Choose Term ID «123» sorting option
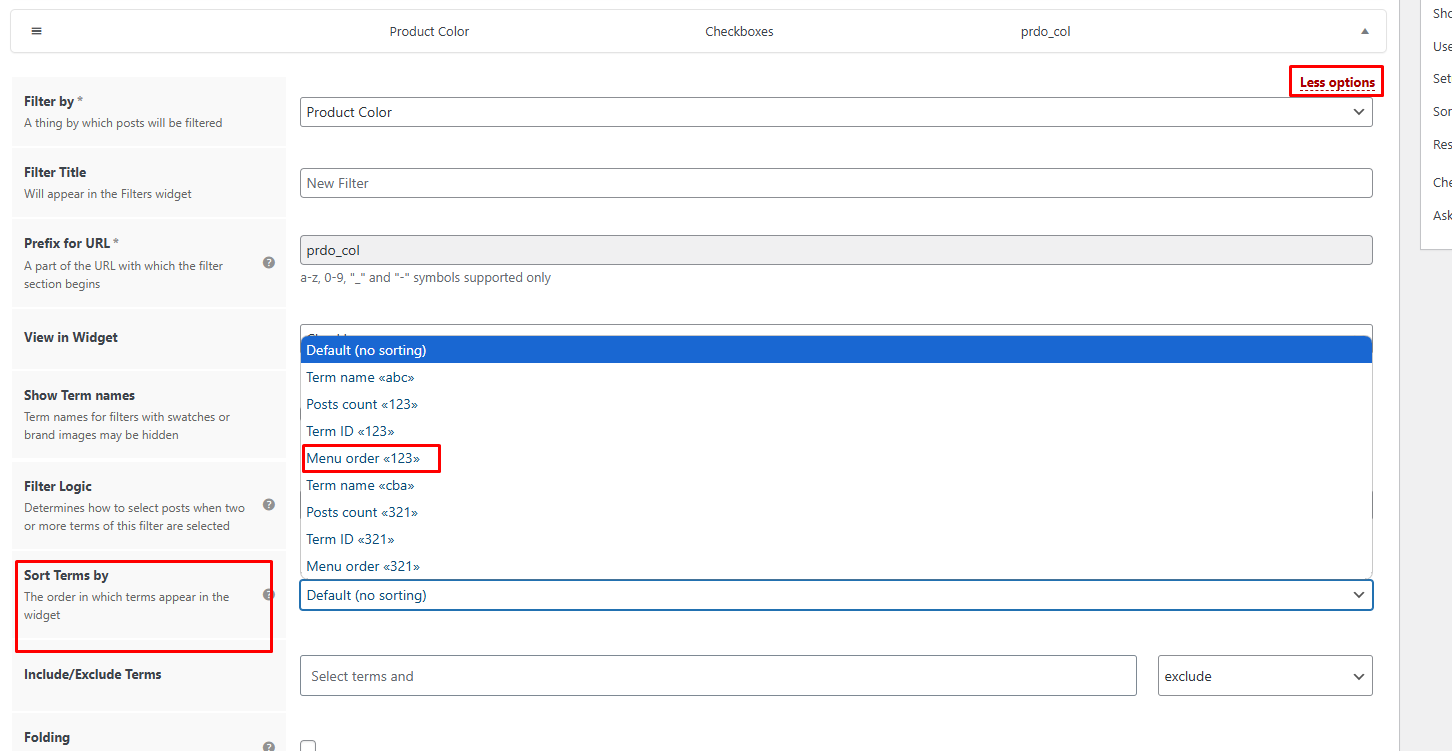 pyautogui.click(x=836, y=431)
